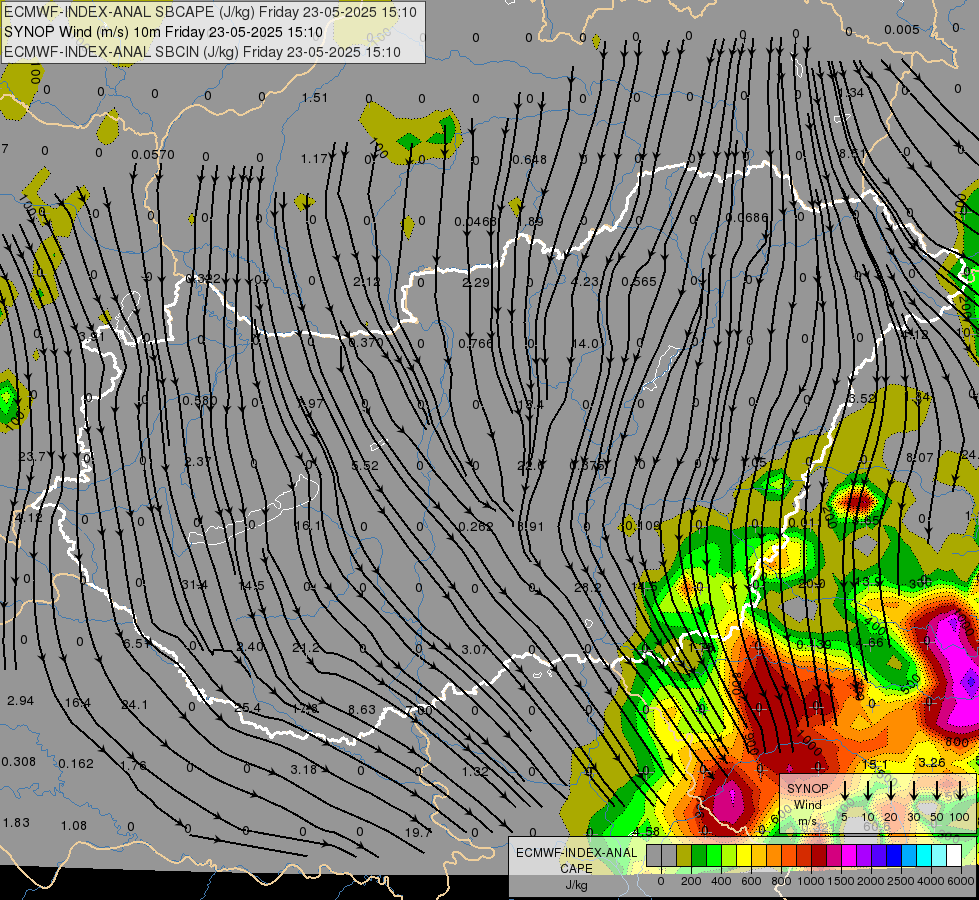The height and width of the screenshot is (900, 979).
Task: Click the 3.26 value on the map
Action: pyautogui.click(x=932, y=762)
